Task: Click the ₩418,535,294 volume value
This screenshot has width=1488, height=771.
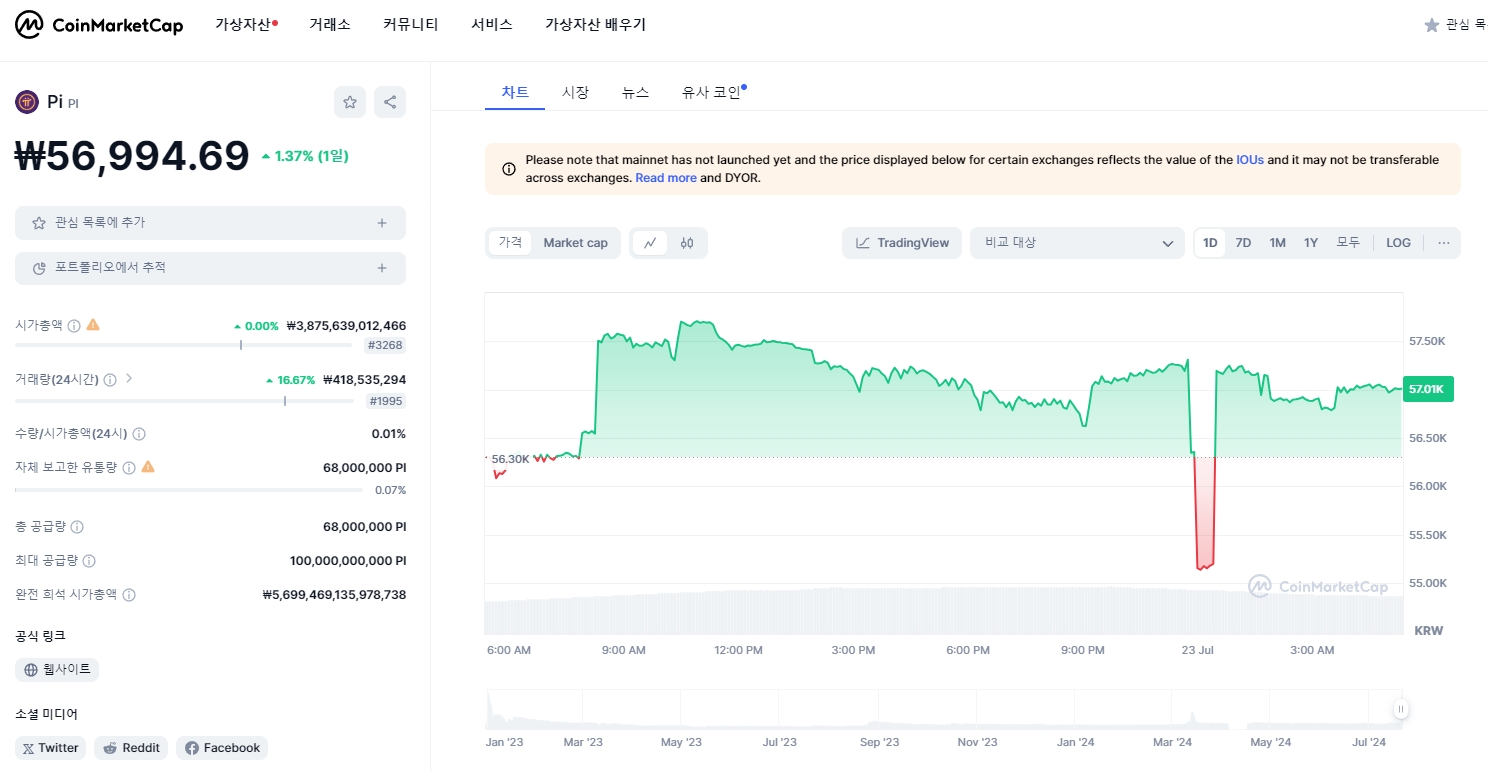Action: pyautogui.click(x=364, y=380)
